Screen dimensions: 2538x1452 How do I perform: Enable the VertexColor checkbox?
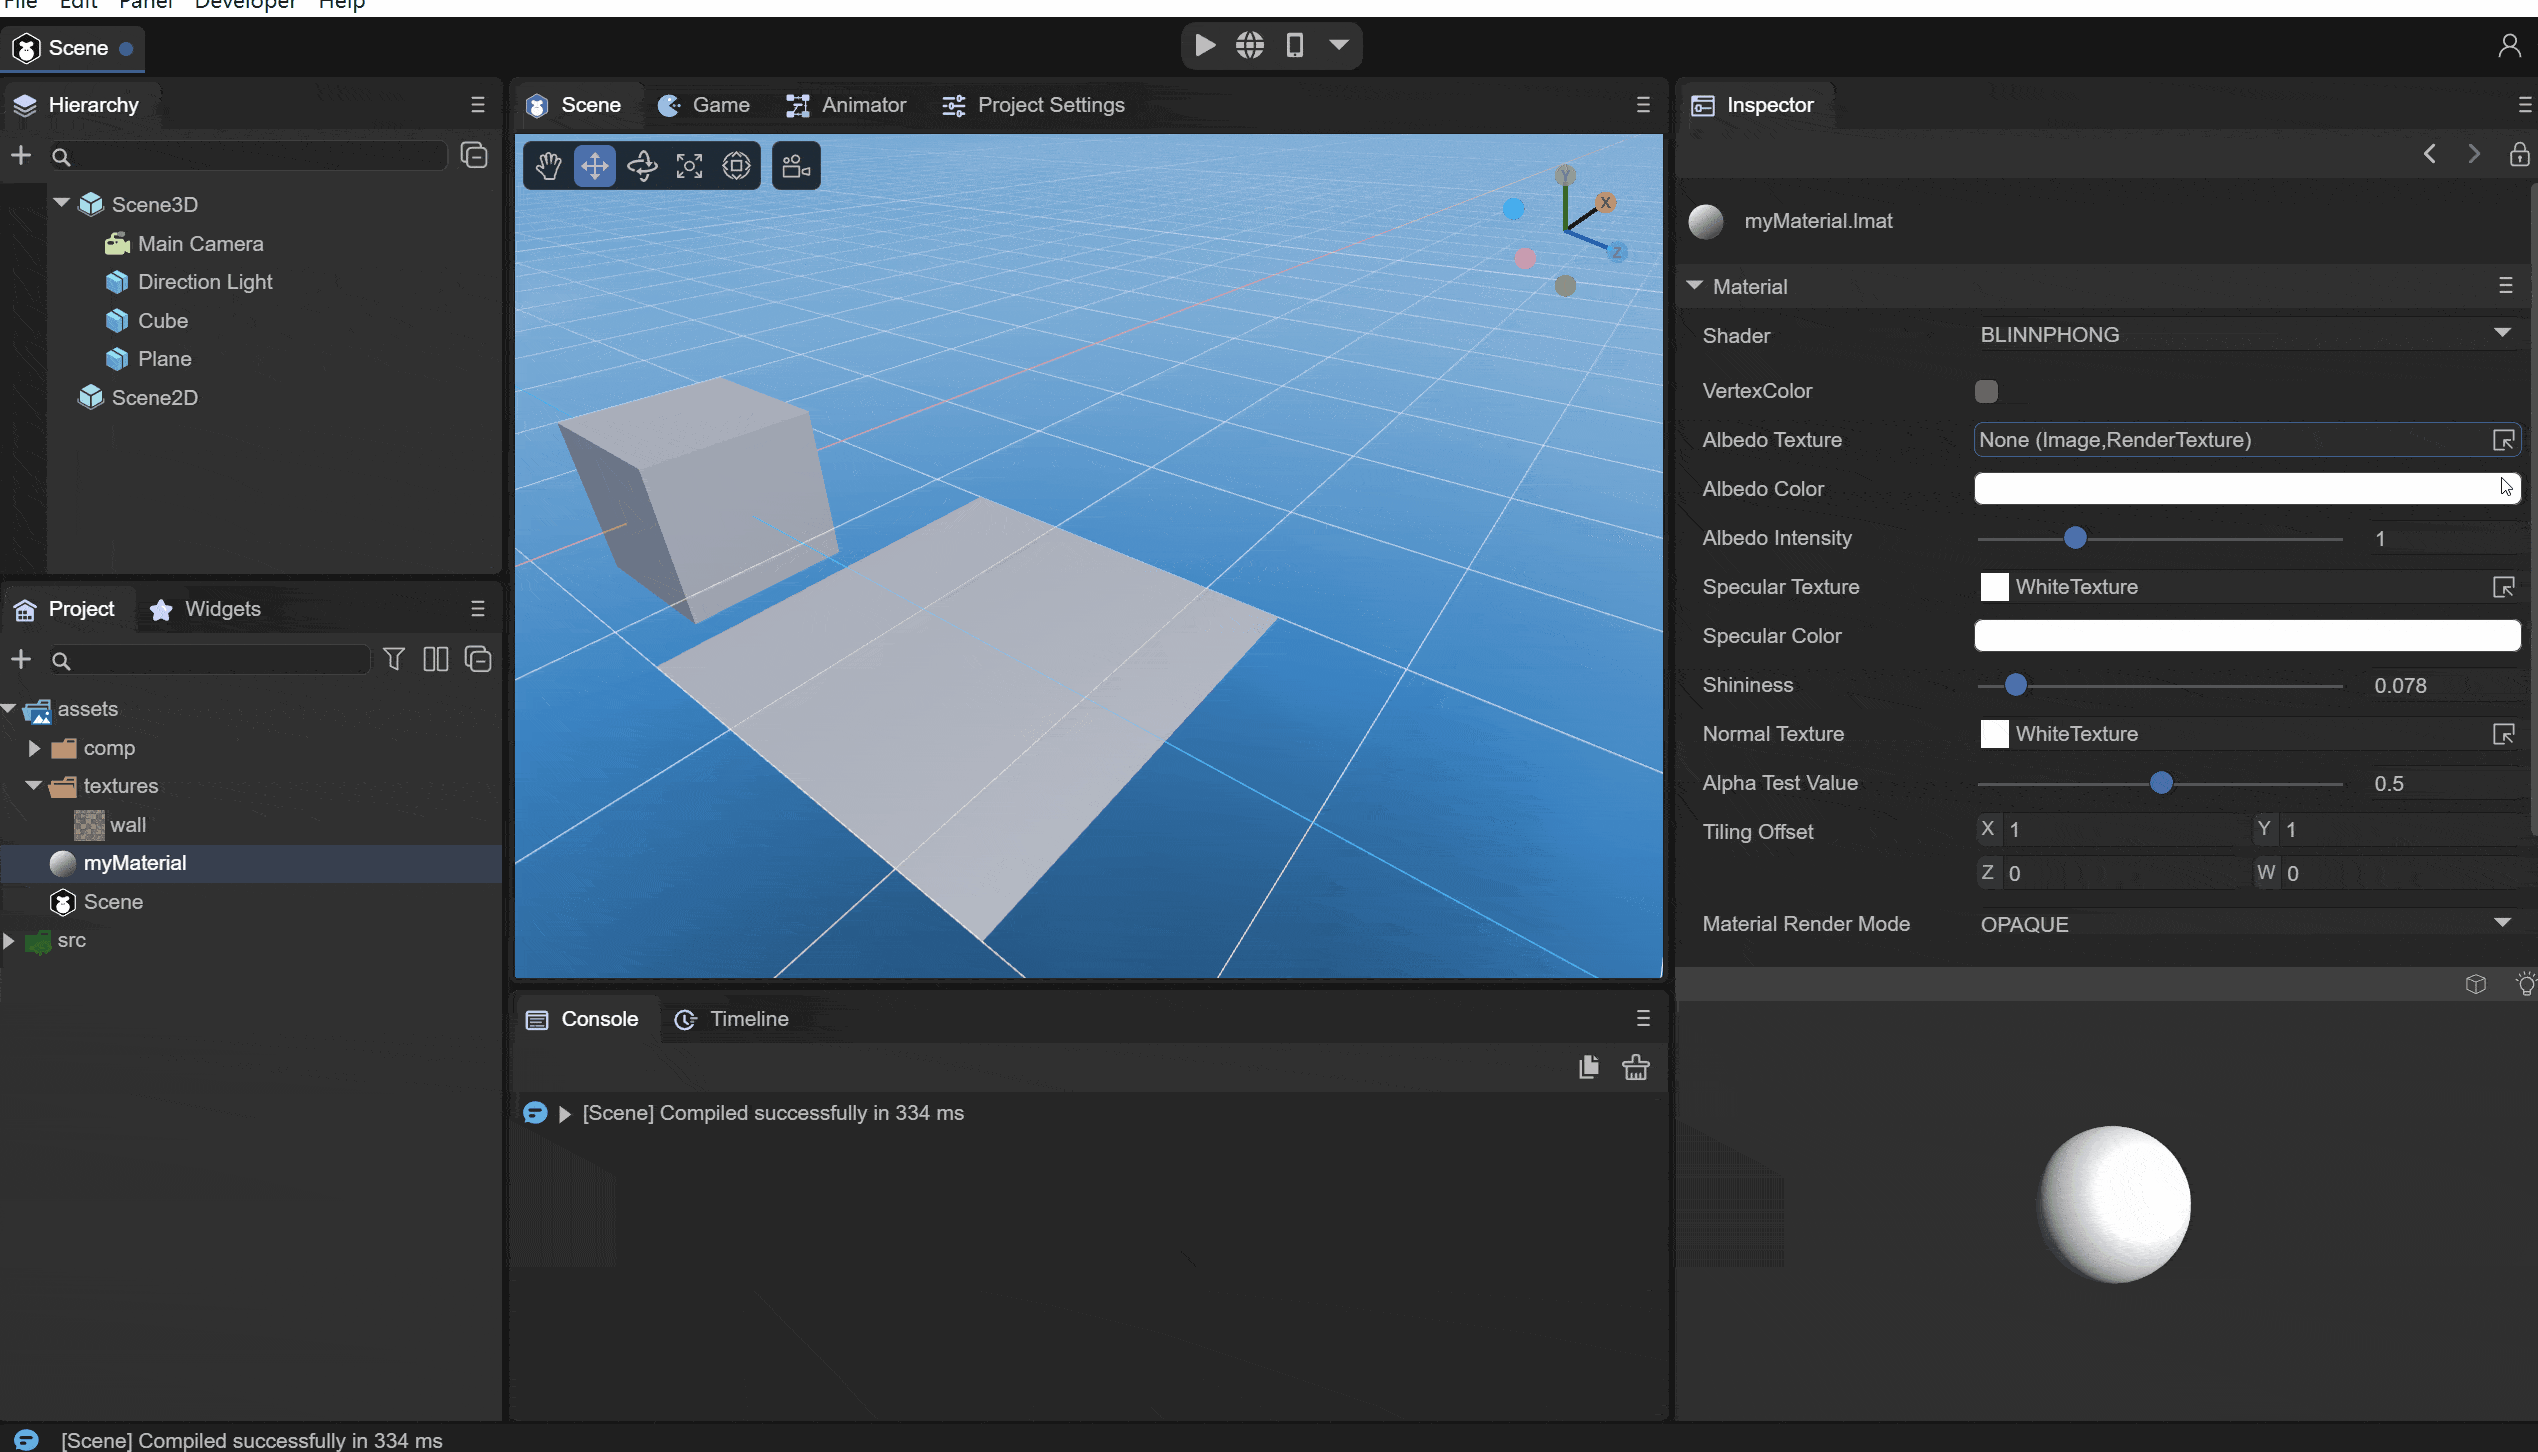(x=1986, y=391)
